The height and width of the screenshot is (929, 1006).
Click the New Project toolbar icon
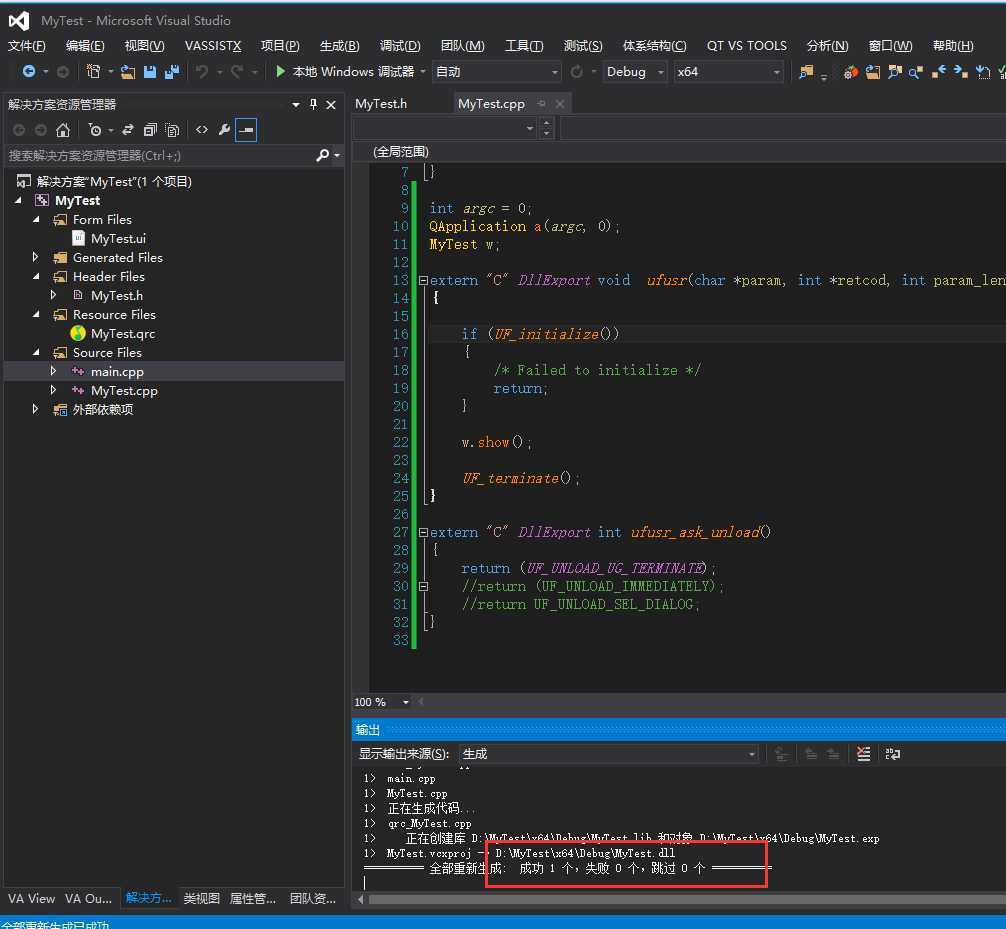pyautogui.click(x=94, y=71)
